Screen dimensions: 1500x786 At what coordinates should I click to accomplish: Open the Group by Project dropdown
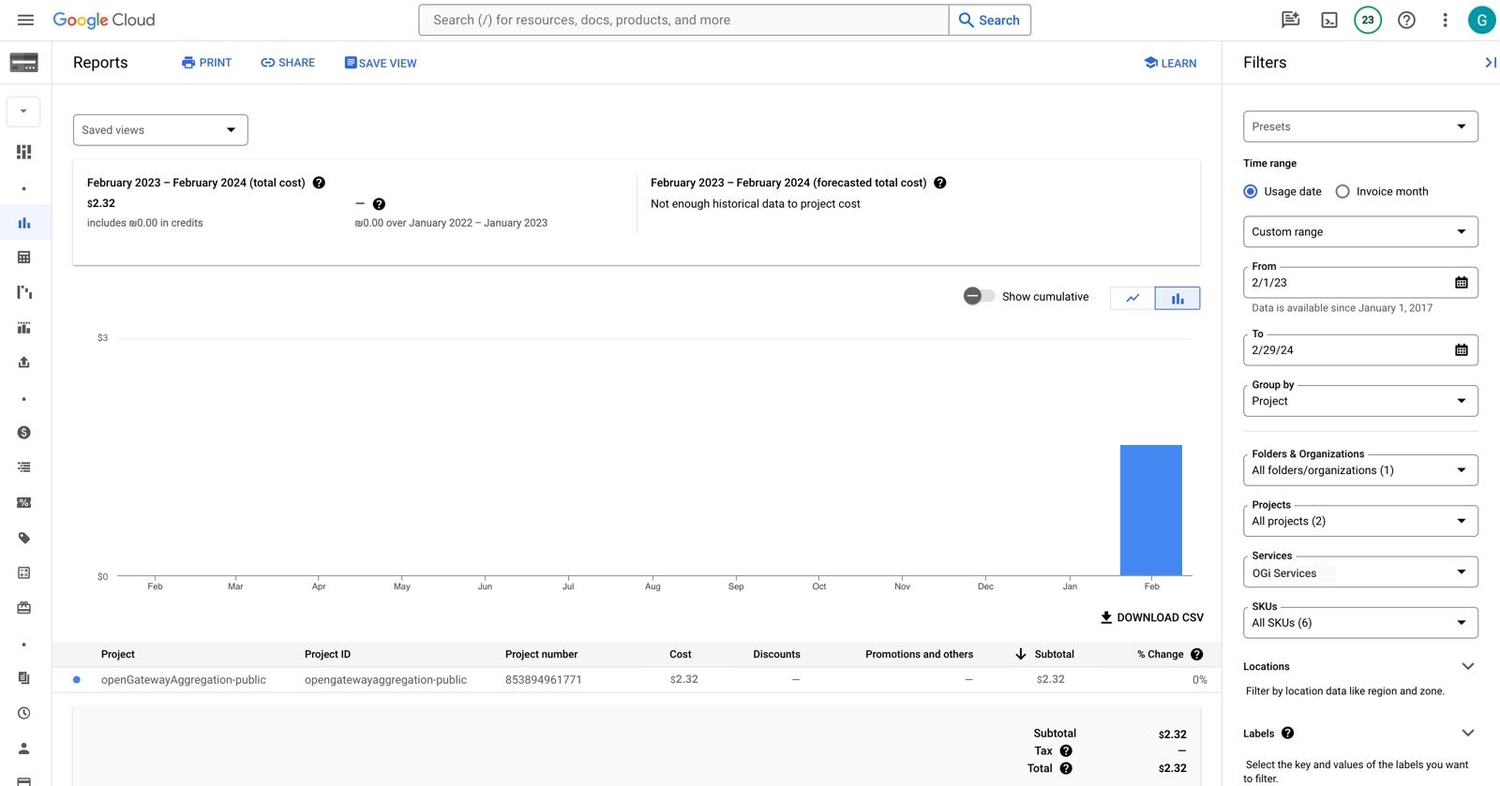click(x=1360, y=401)
